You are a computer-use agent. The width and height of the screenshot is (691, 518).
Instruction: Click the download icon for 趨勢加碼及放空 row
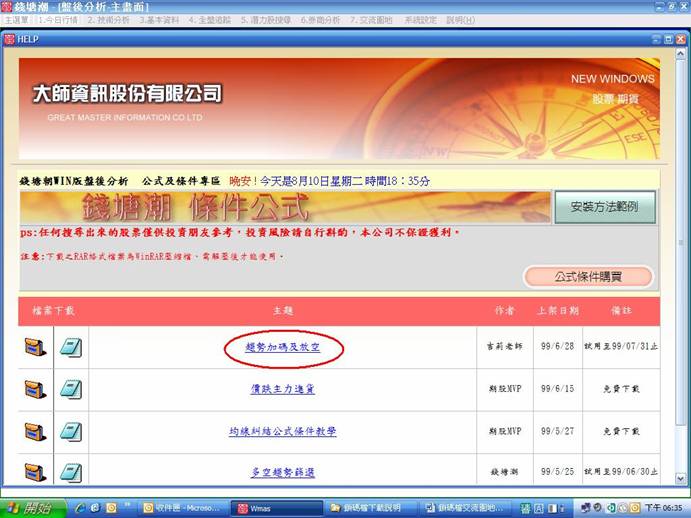[x=35, y=347]
